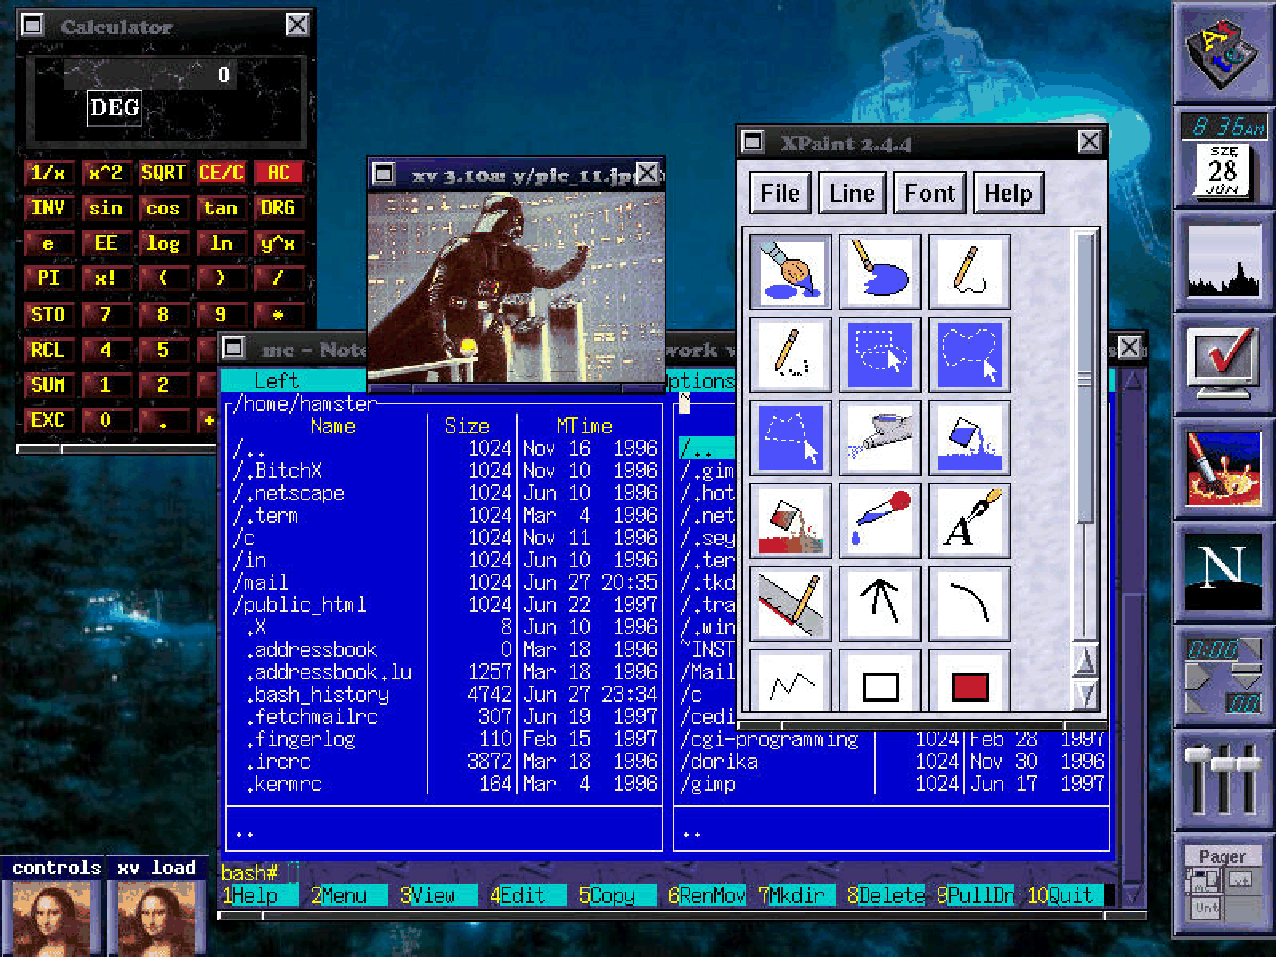Select the Brush tool in XPaint
Image resolution: width=1276 pixels, height=957 pixels.
(790, 271)
